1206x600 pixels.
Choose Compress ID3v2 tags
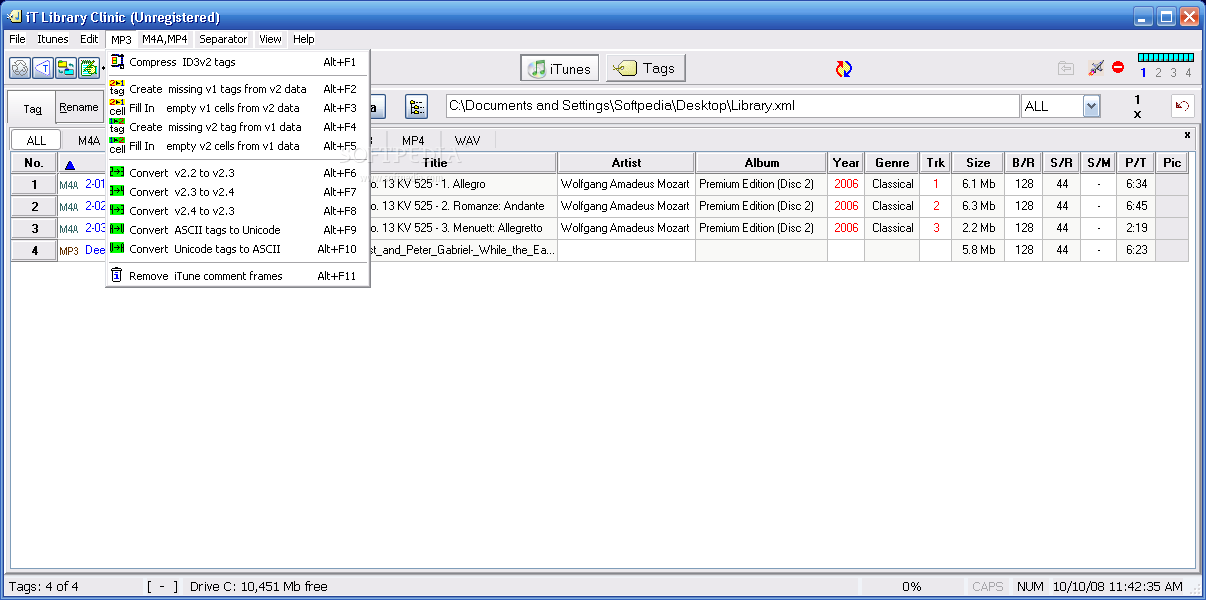(x=238, y=62)
